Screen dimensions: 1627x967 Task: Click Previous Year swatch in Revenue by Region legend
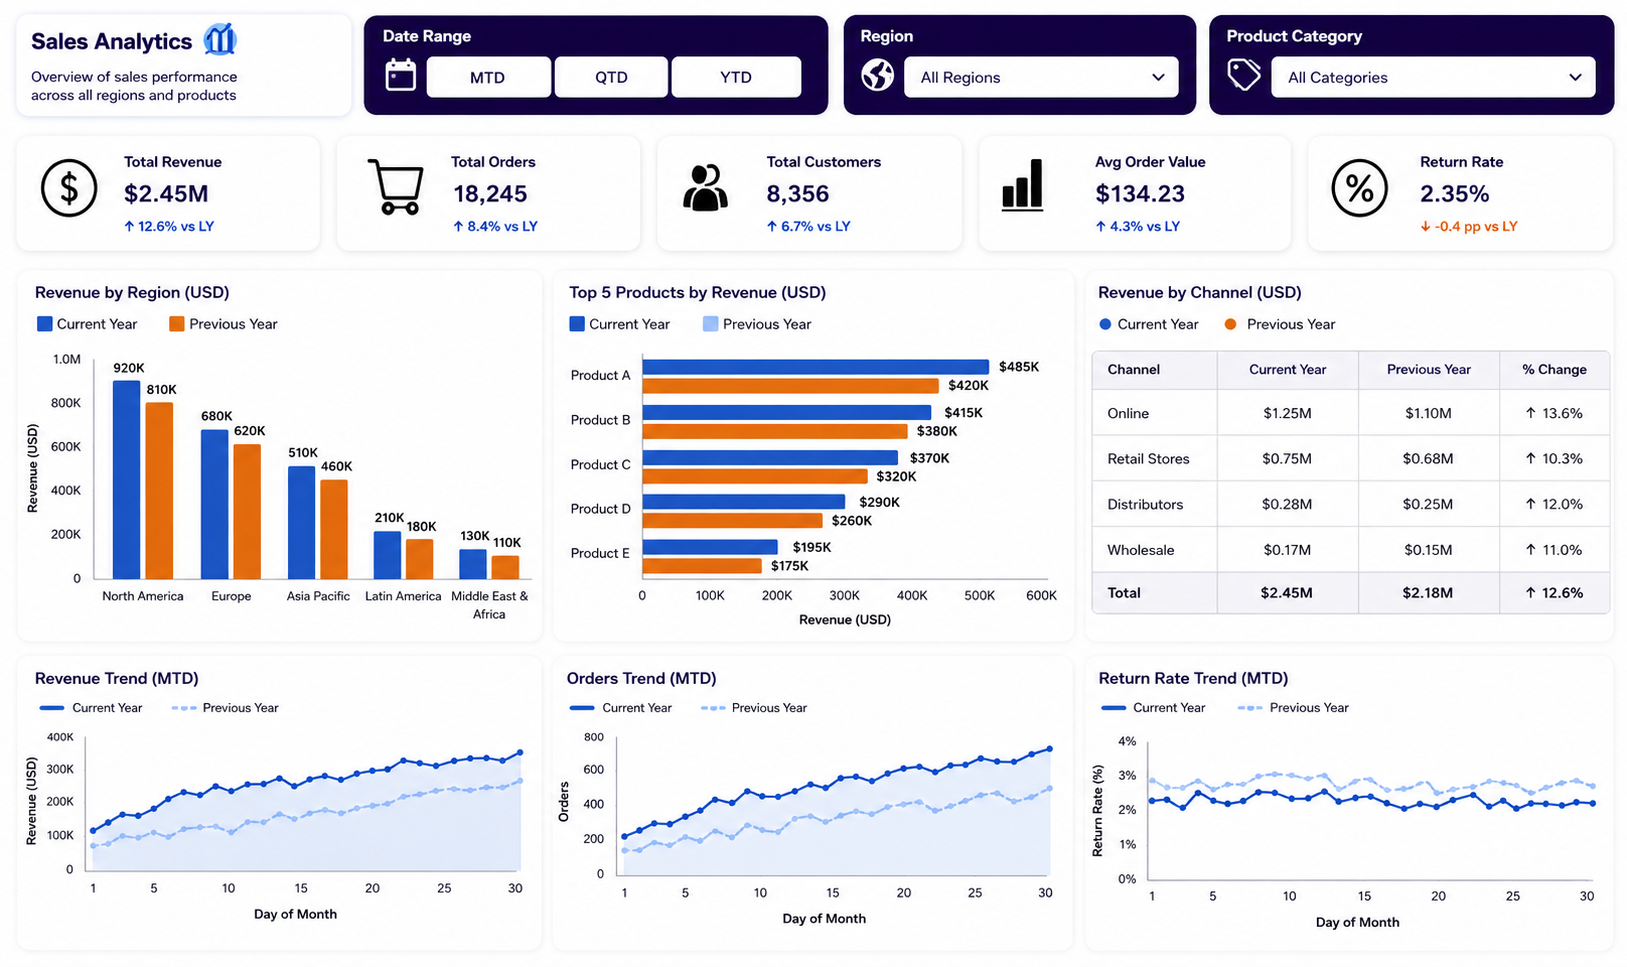[x=177, y=324]
